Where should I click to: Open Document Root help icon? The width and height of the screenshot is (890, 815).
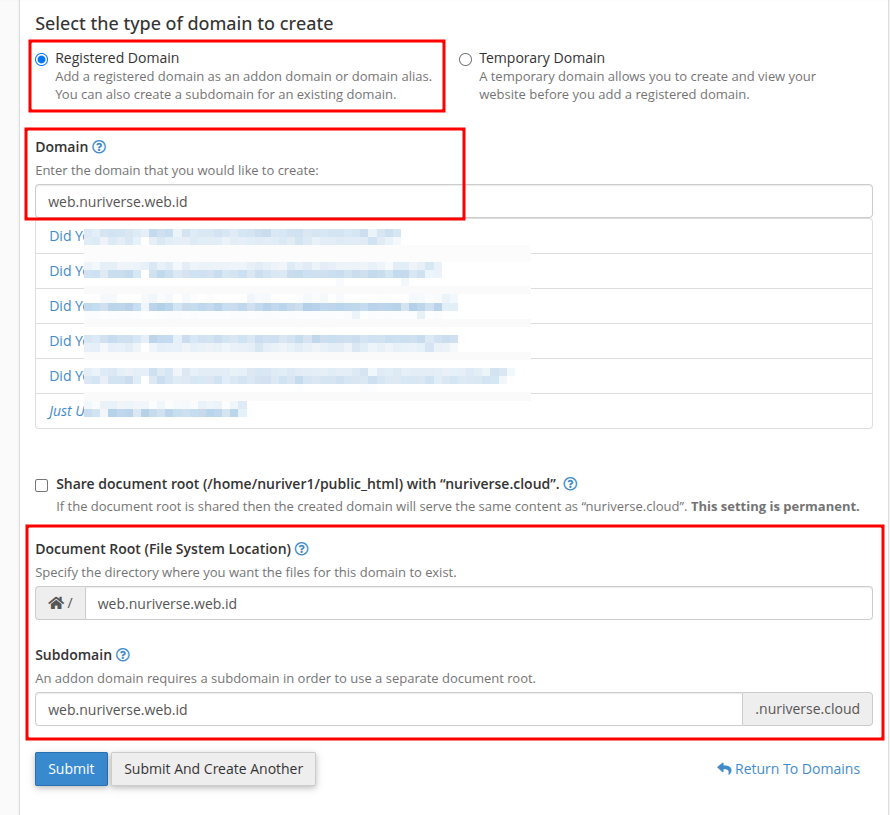point(301,549)
